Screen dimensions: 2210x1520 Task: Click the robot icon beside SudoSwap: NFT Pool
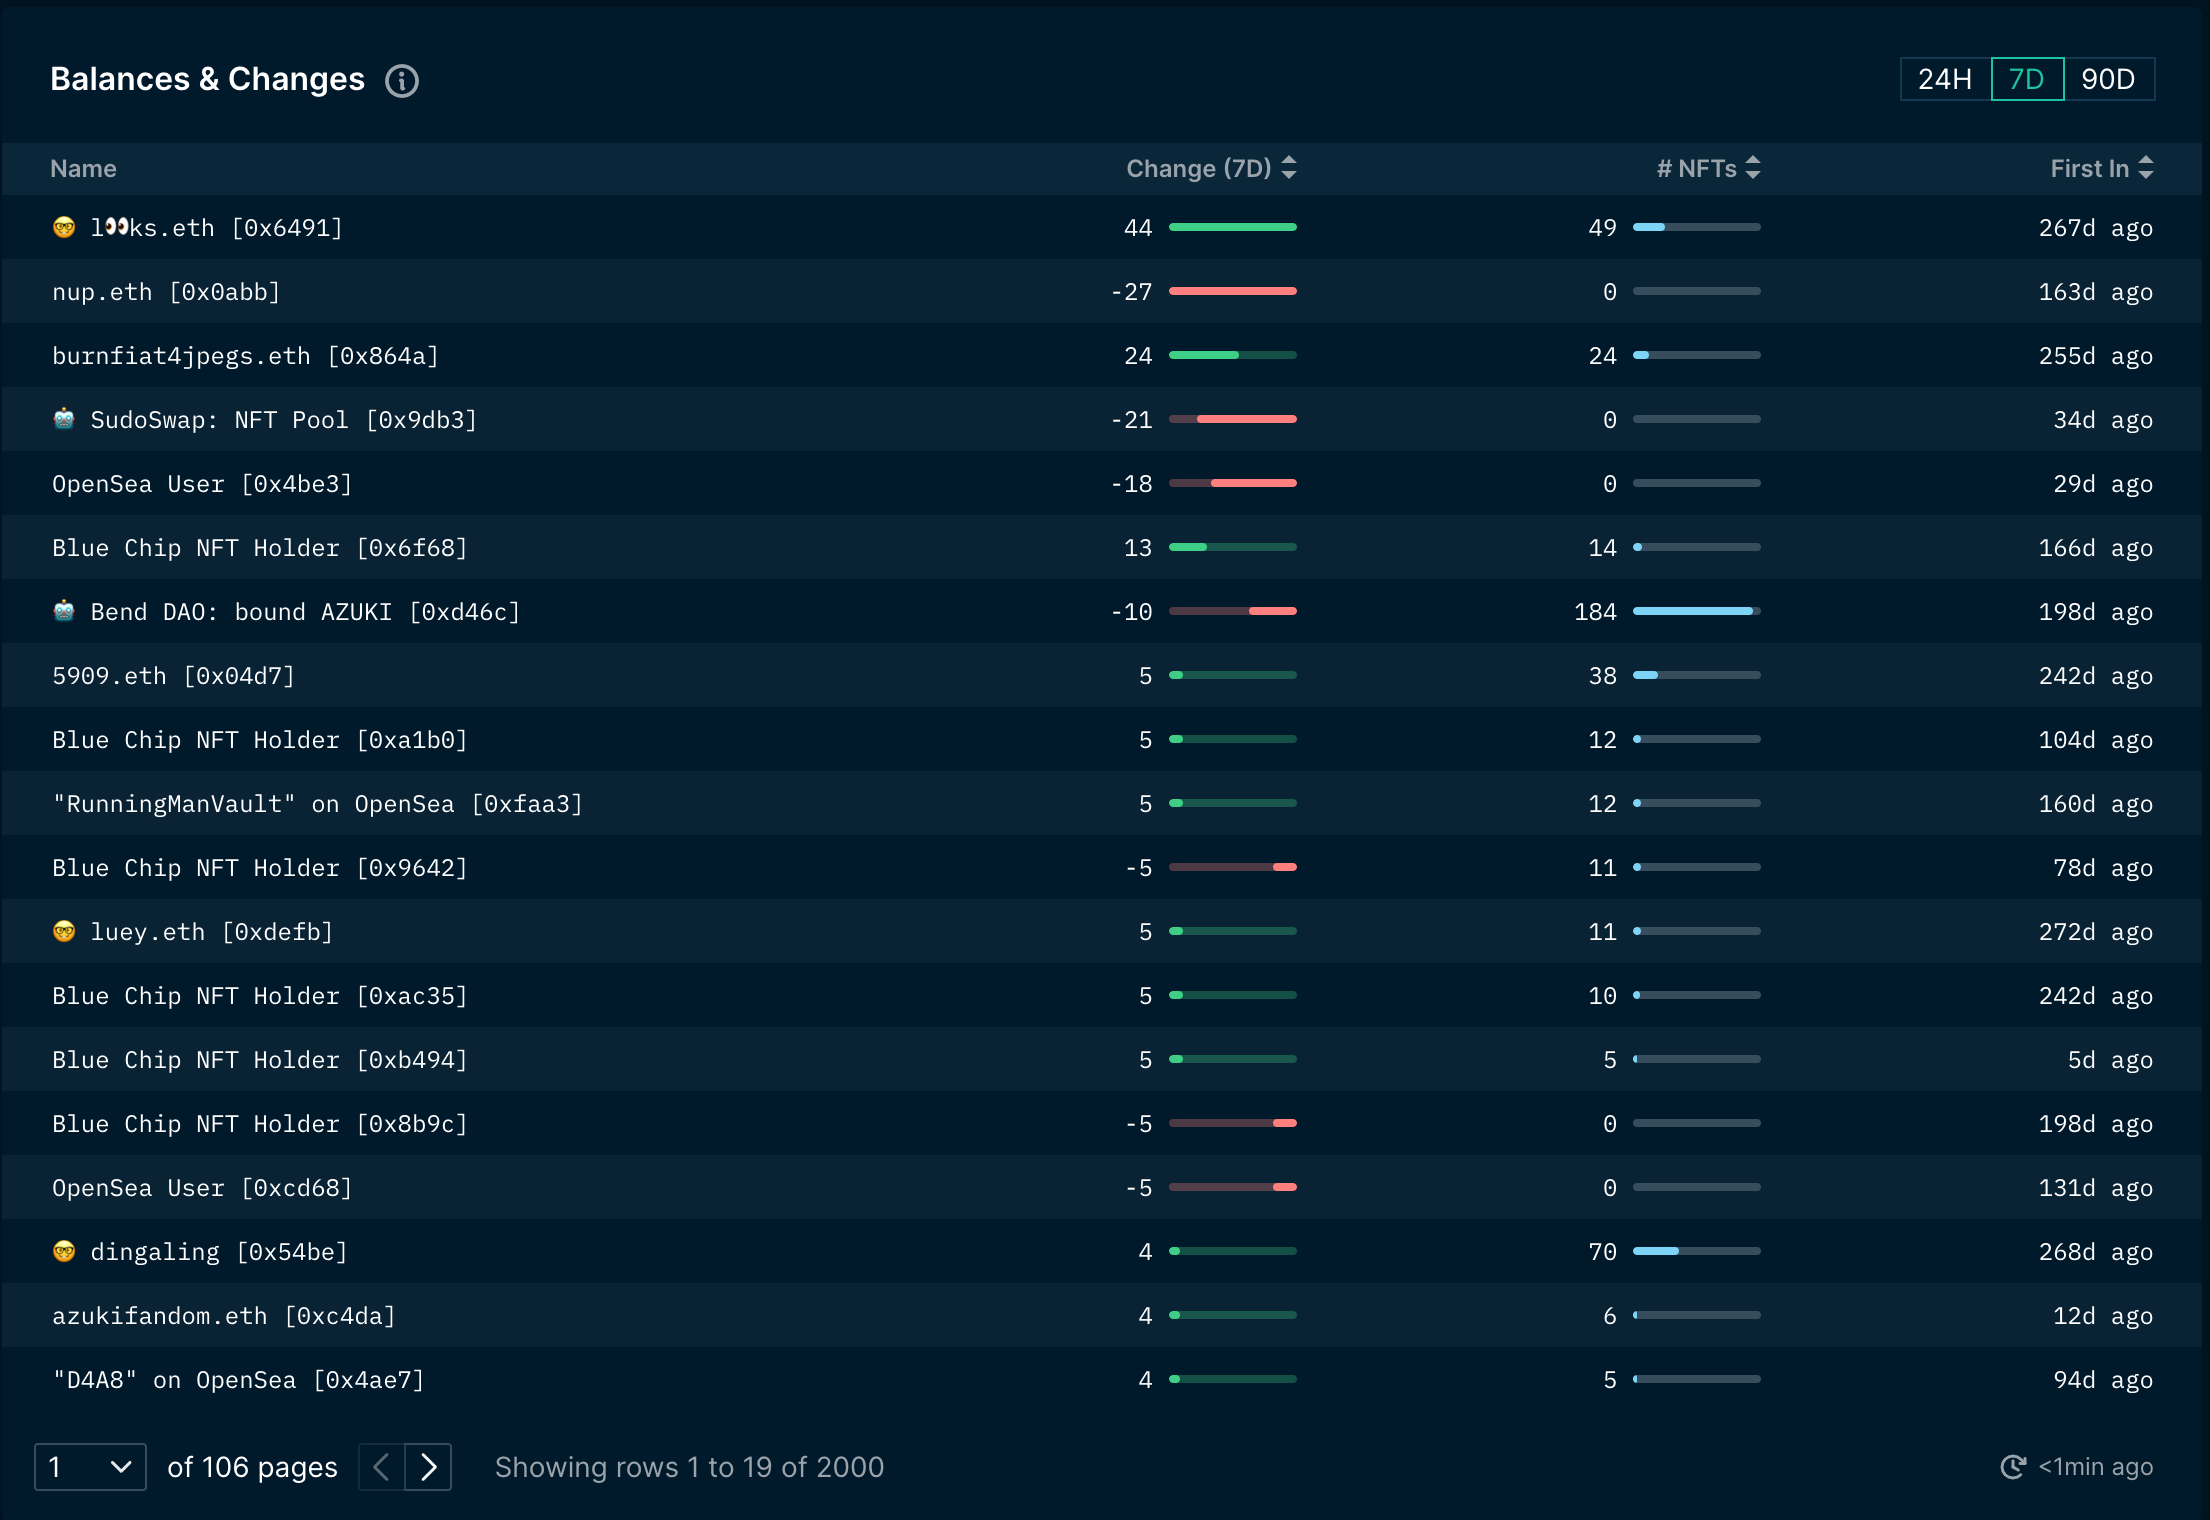tap(64, 419)
